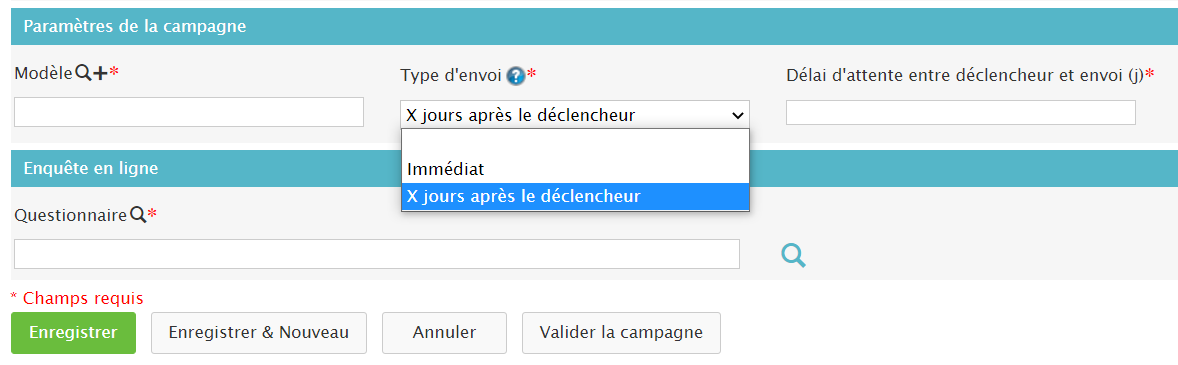Click the search magnifier next to Modèle

[x=83, y=73]
